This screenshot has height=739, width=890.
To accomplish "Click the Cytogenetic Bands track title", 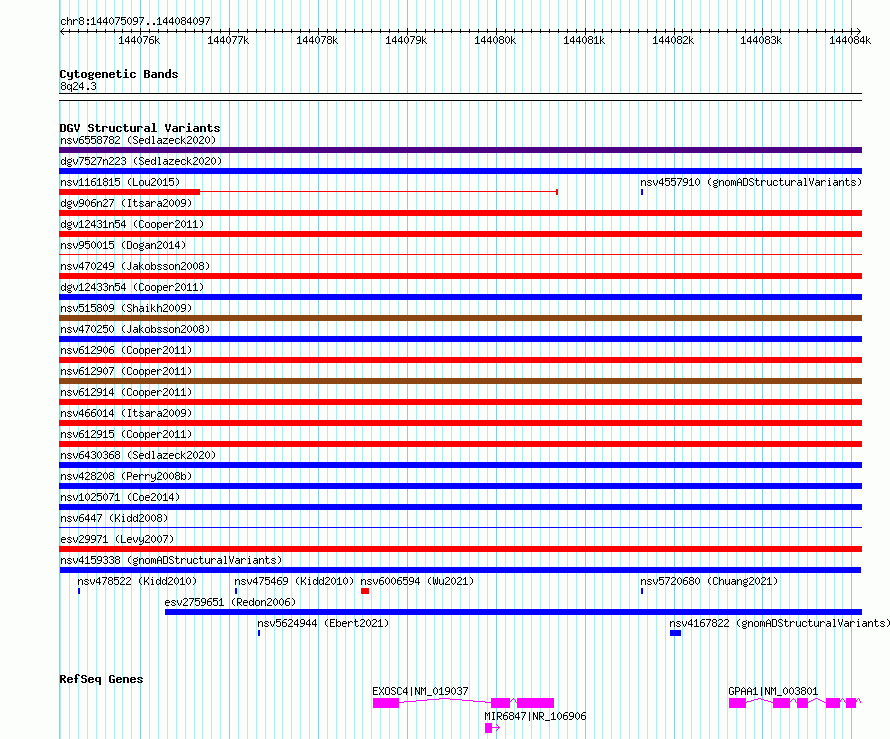I will pyautogui.click(x=119, y=74).
